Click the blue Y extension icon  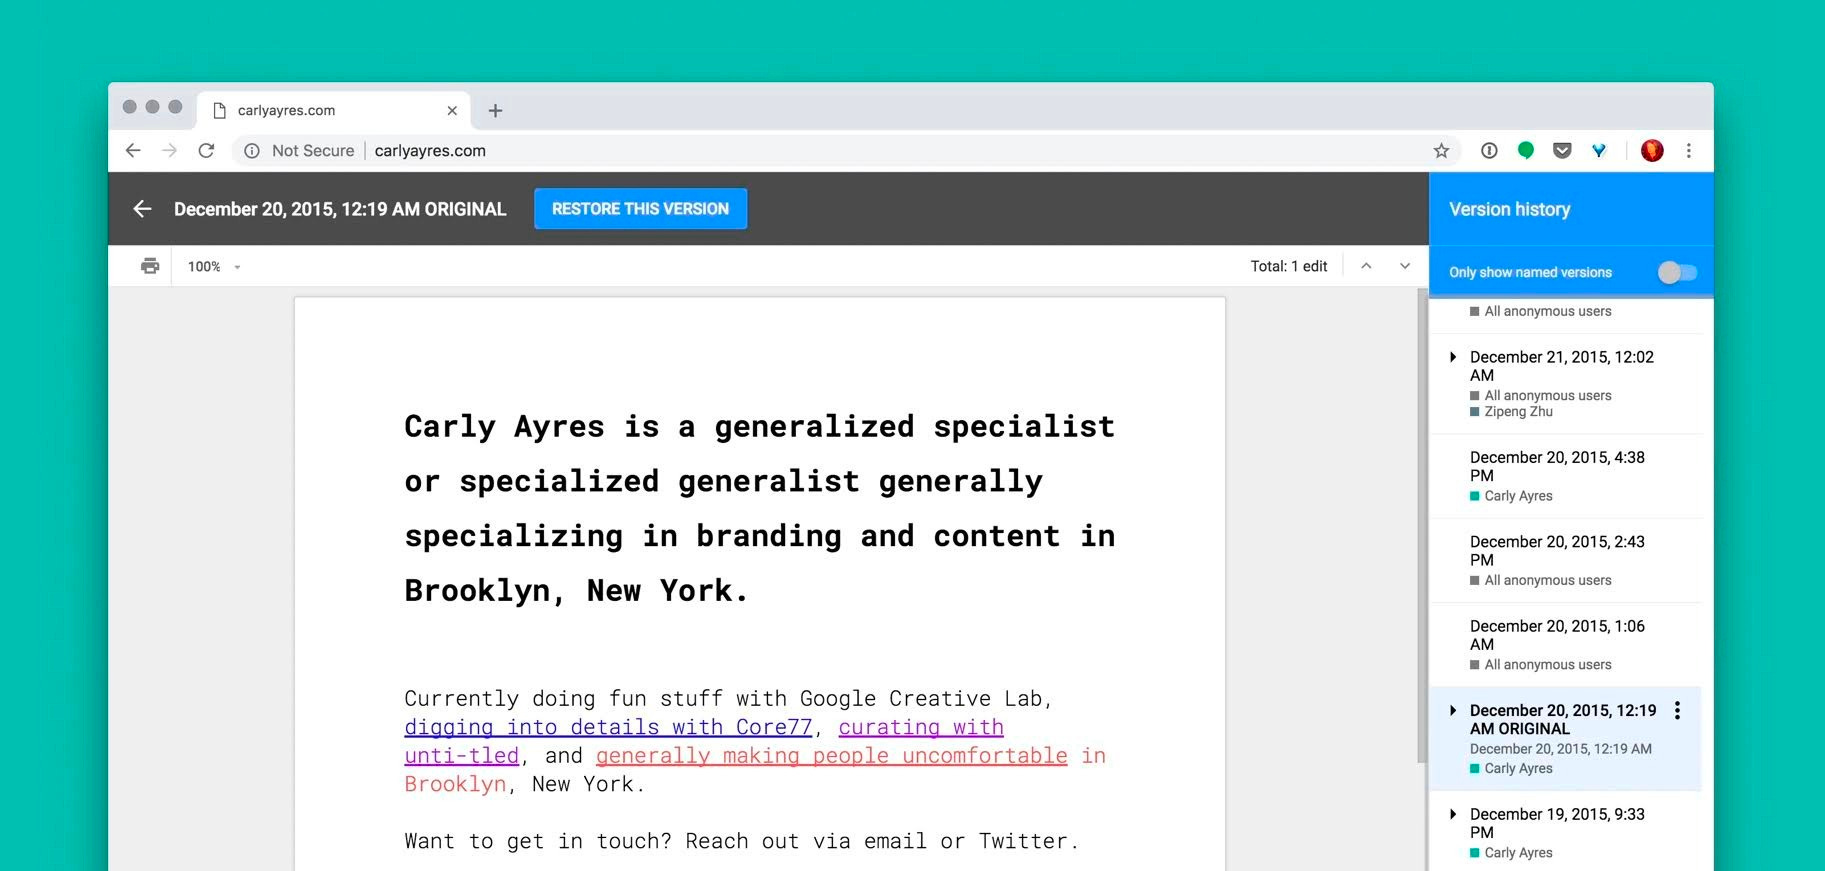tap(1599, 151)
